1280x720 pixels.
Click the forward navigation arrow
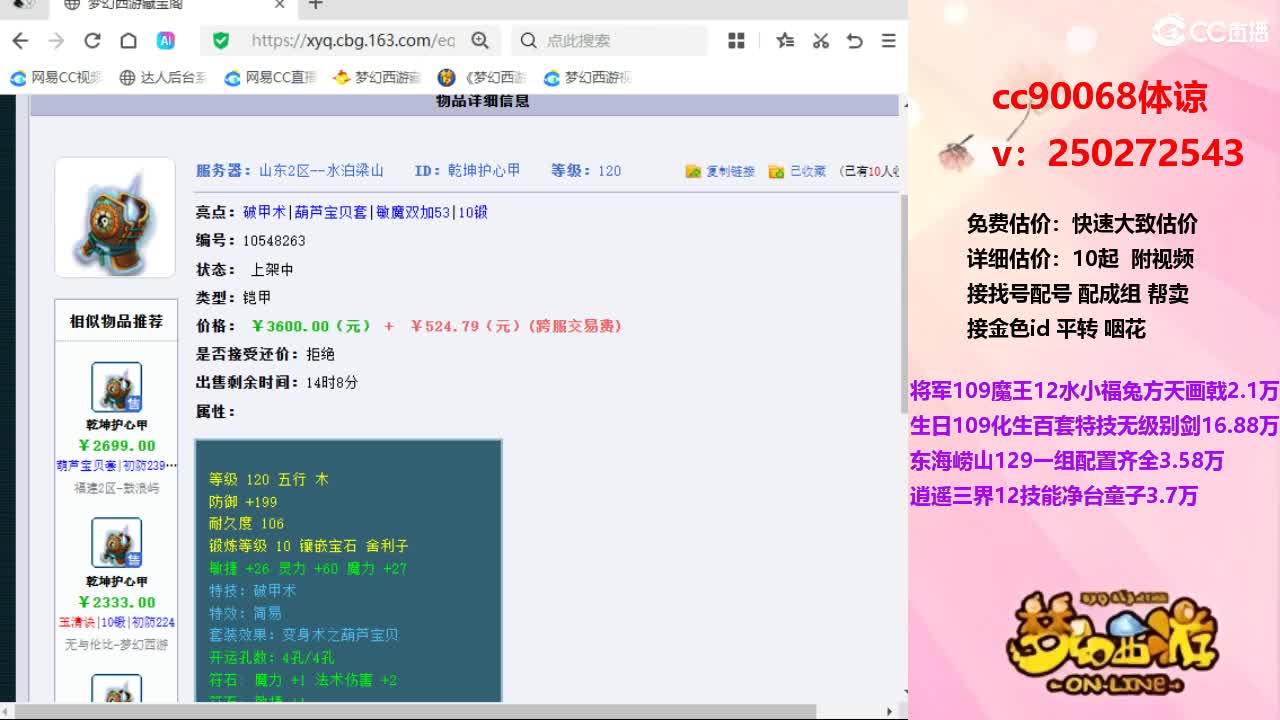point(56,41)
